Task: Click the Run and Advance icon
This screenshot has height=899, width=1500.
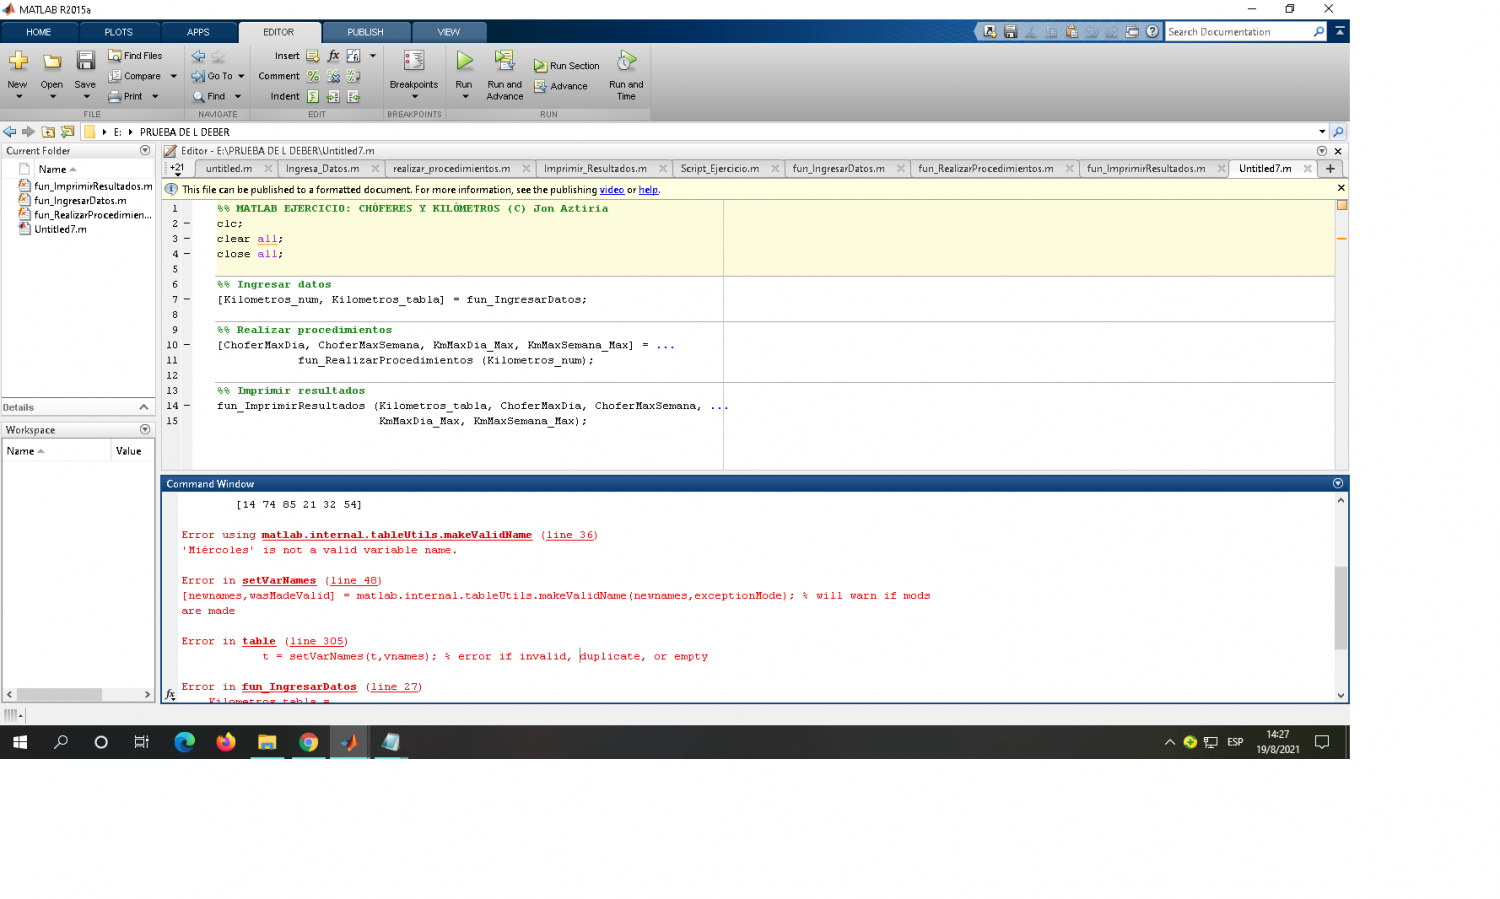Action: [x=504, y=61]
